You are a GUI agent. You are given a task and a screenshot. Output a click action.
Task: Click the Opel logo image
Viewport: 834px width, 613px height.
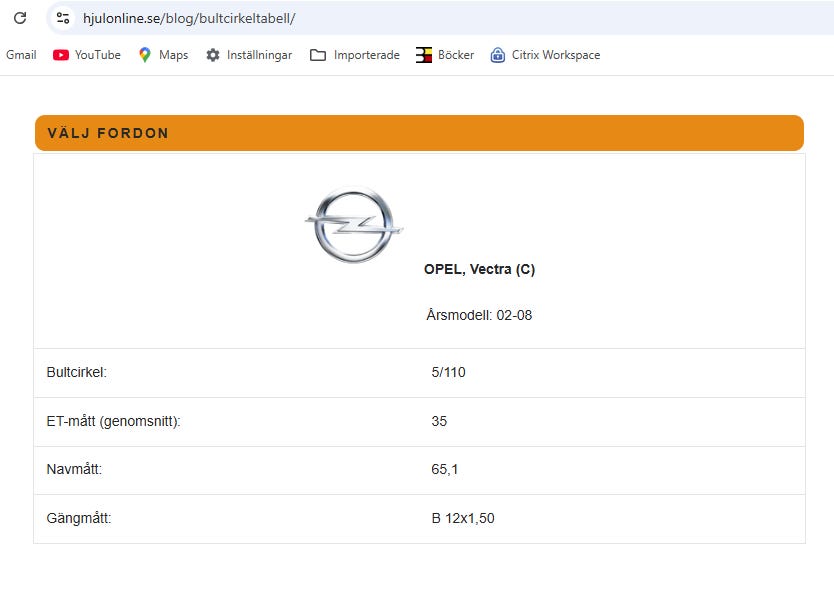coord(353,226)
